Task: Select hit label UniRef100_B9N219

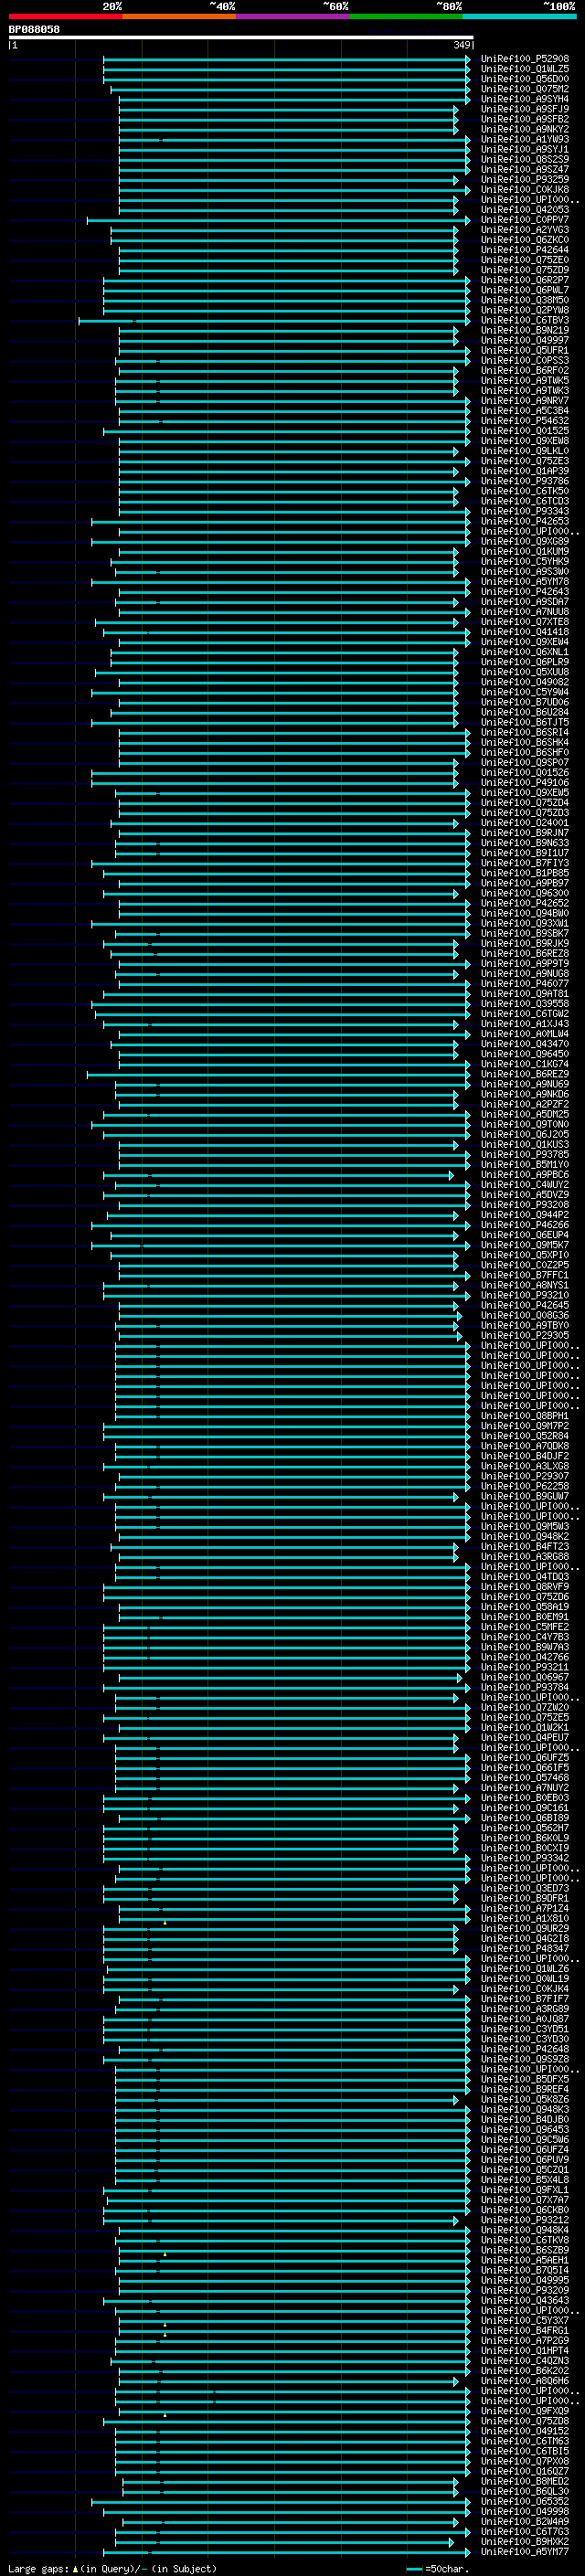Action: [x=525, y=331]
